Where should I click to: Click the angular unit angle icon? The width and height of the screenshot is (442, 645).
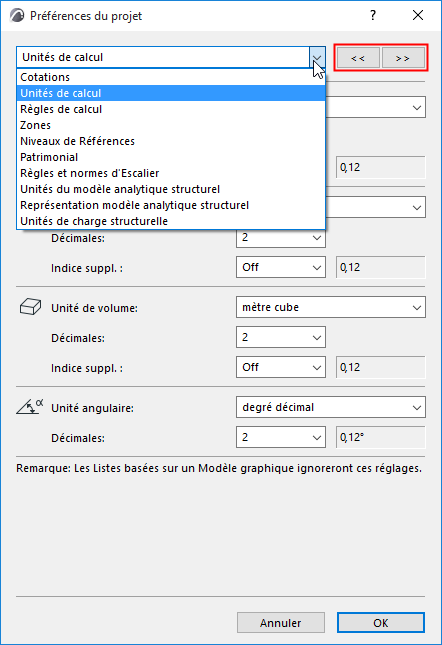30,407
